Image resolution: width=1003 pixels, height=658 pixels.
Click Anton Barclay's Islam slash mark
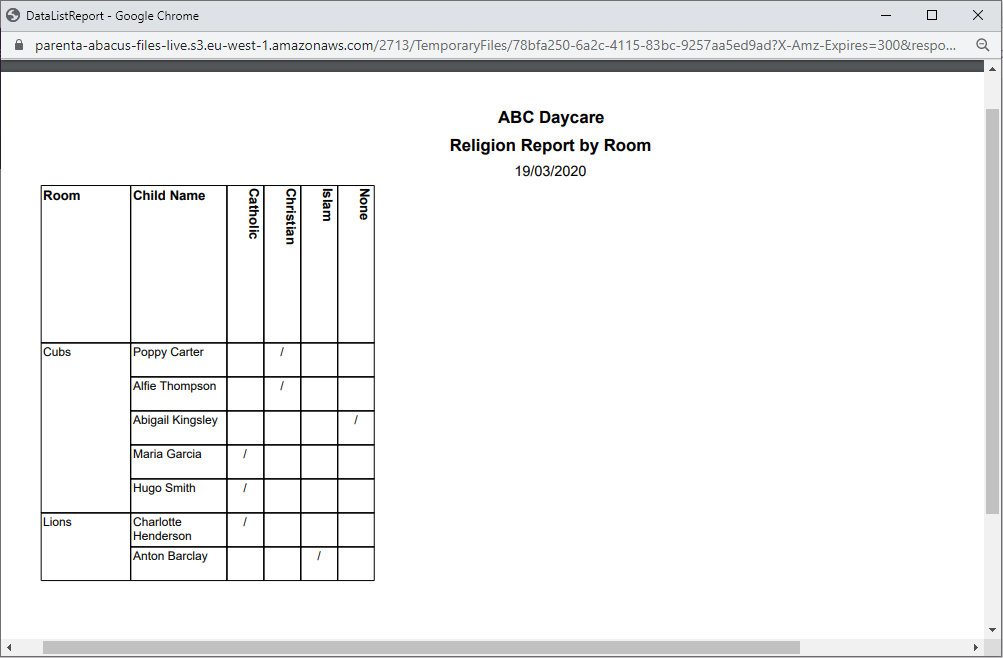point(319,556)
